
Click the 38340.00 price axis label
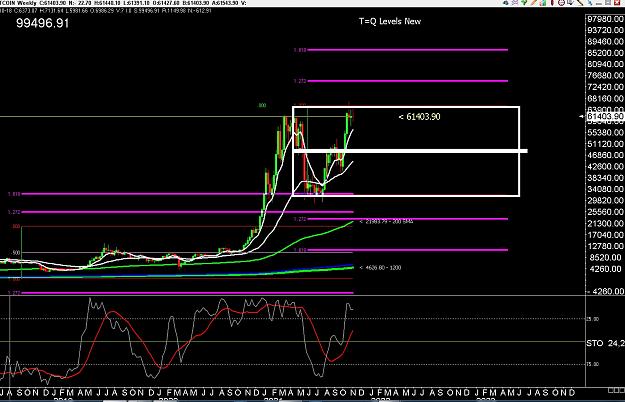coord(605,178)
